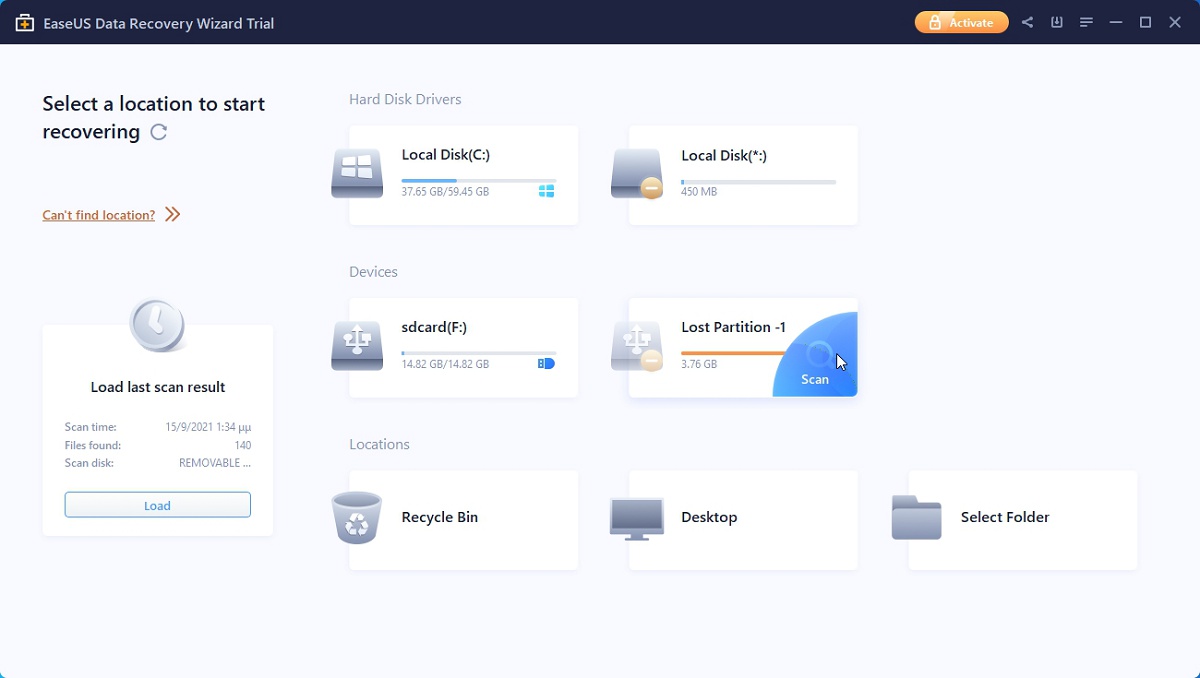Click the Lost Partition -1 label
The image size is (1200, 678).
pyautogui.click(x=733, y=327)
